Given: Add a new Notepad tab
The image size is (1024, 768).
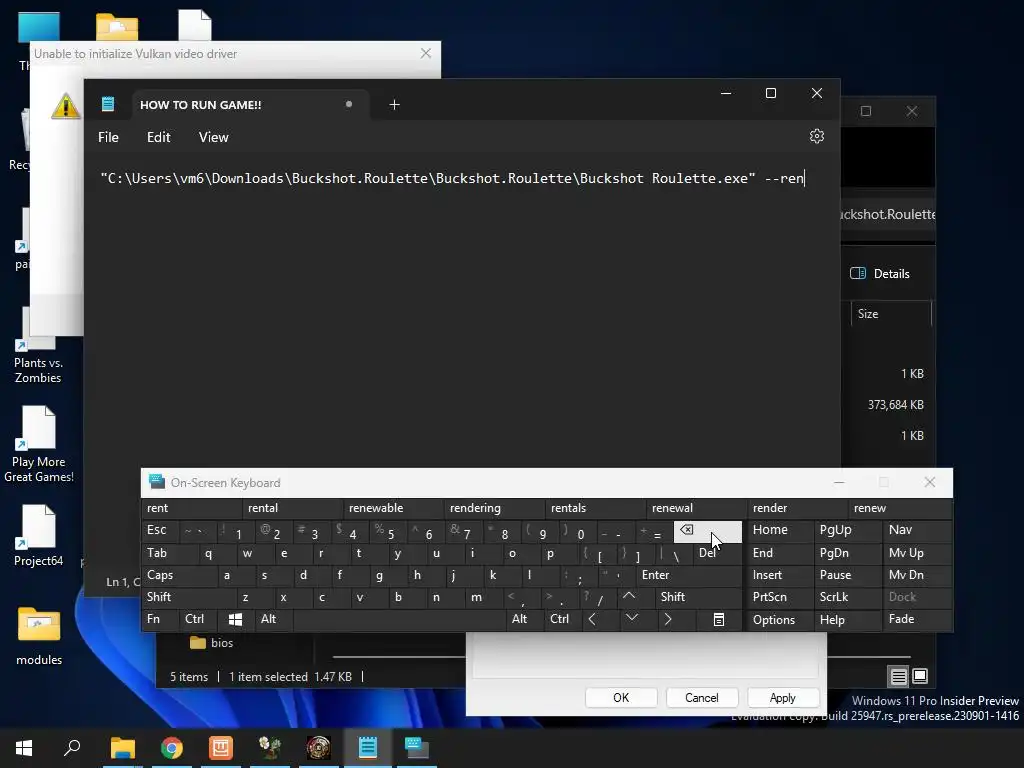Looking at the screenshot, I should pos(394,104).
